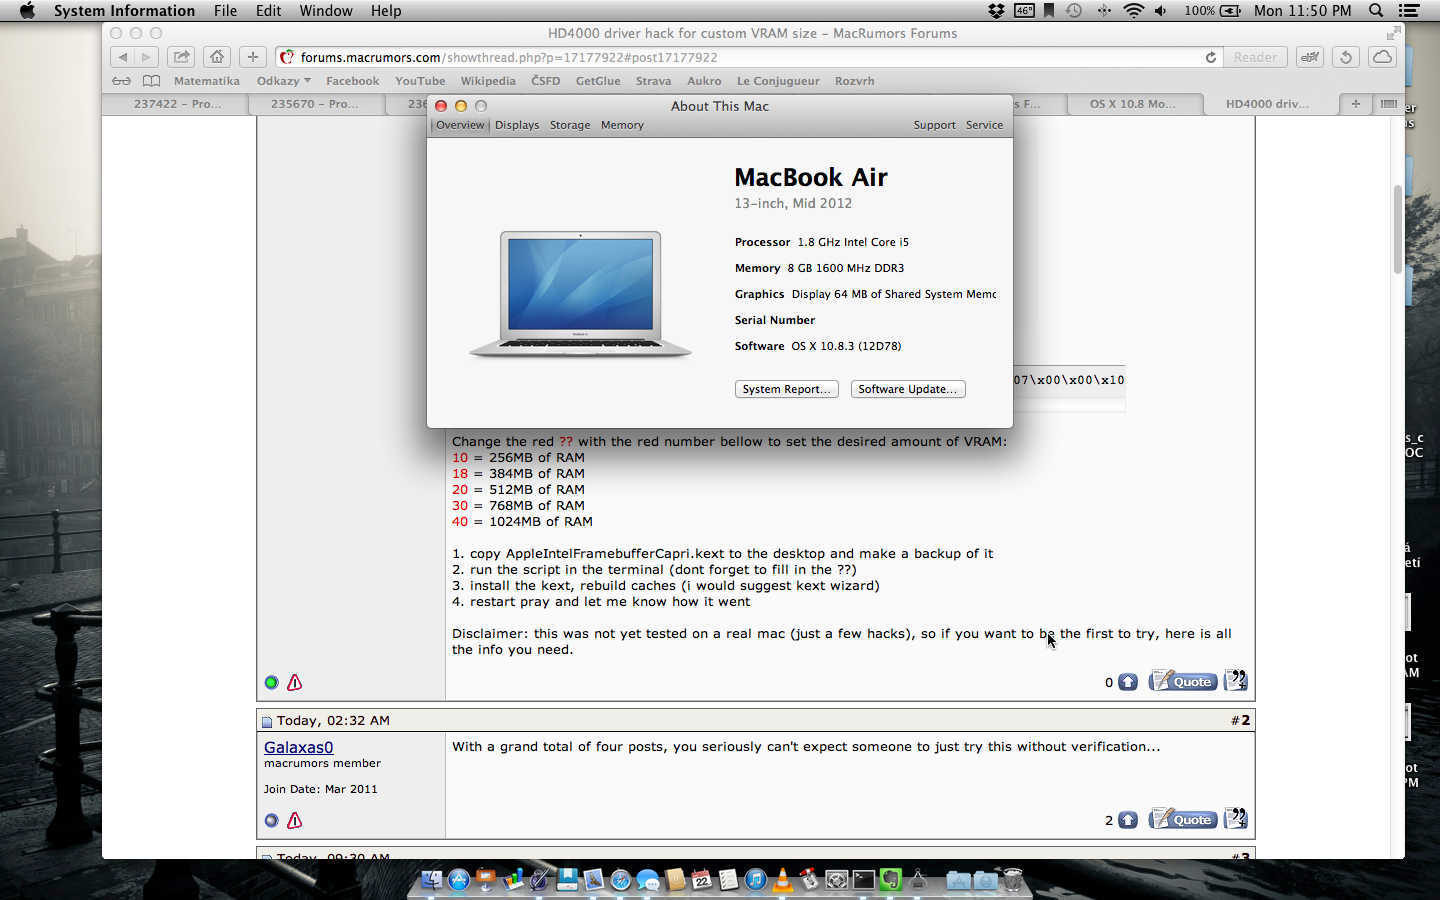1440x900 pixels.
Task: Switch to the Memory tab in About This Mac
Action: 622,125
